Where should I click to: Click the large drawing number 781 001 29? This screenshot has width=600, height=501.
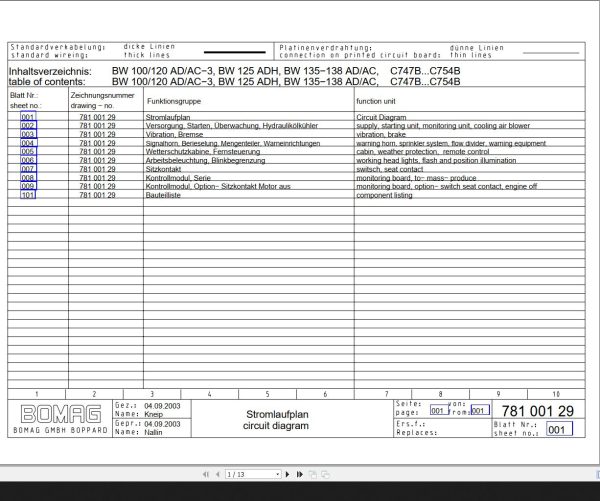point(538,411)
